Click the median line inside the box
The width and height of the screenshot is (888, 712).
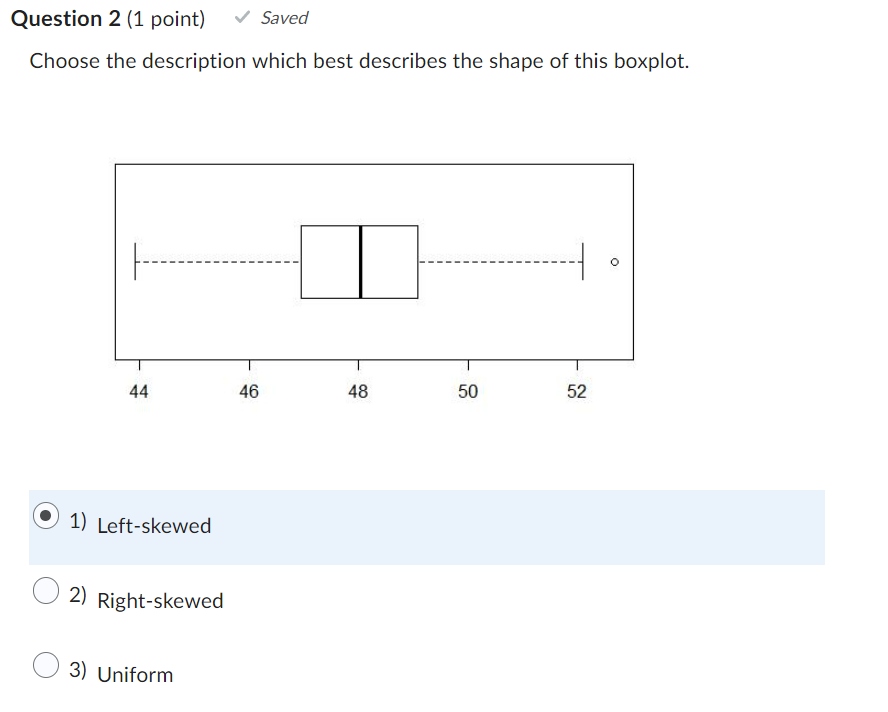360,261
